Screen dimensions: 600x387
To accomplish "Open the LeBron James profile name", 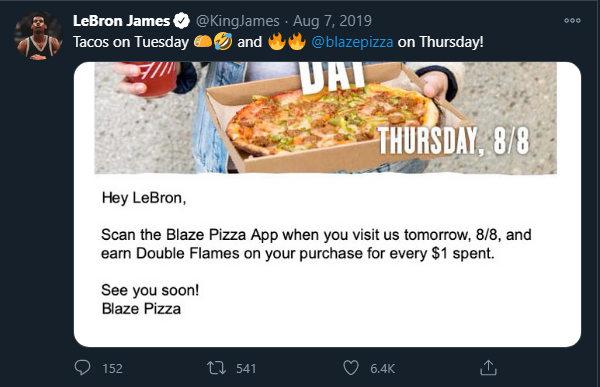I will pos(121,21).
